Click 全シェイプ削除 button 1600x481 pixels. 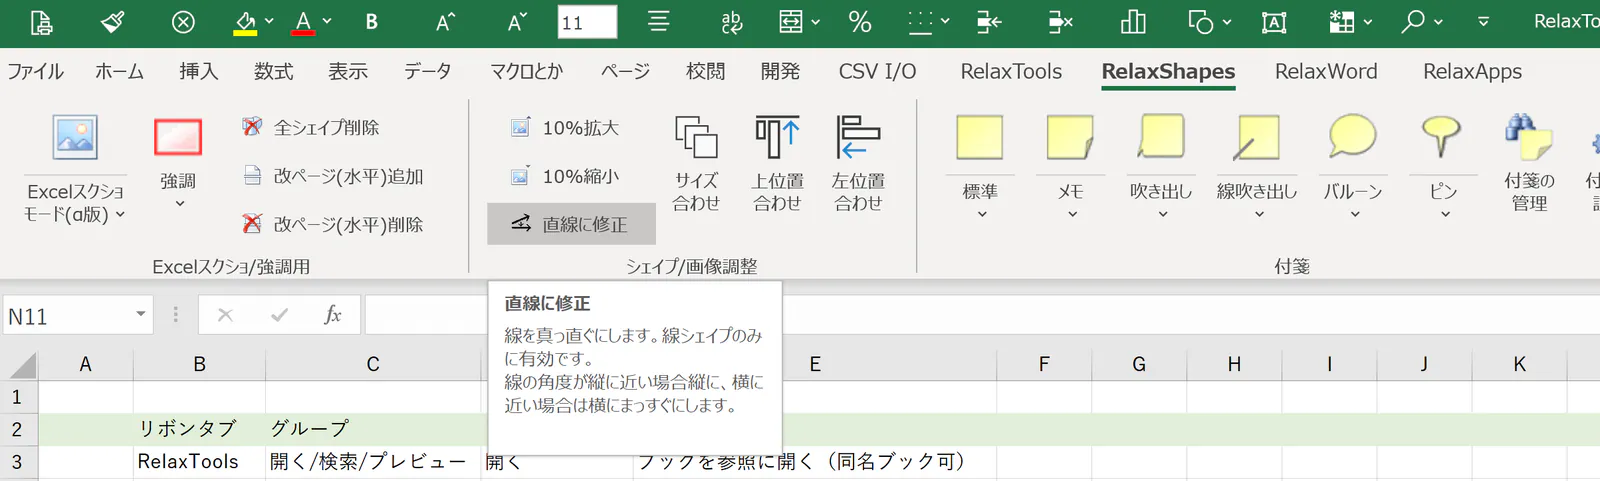311,127
